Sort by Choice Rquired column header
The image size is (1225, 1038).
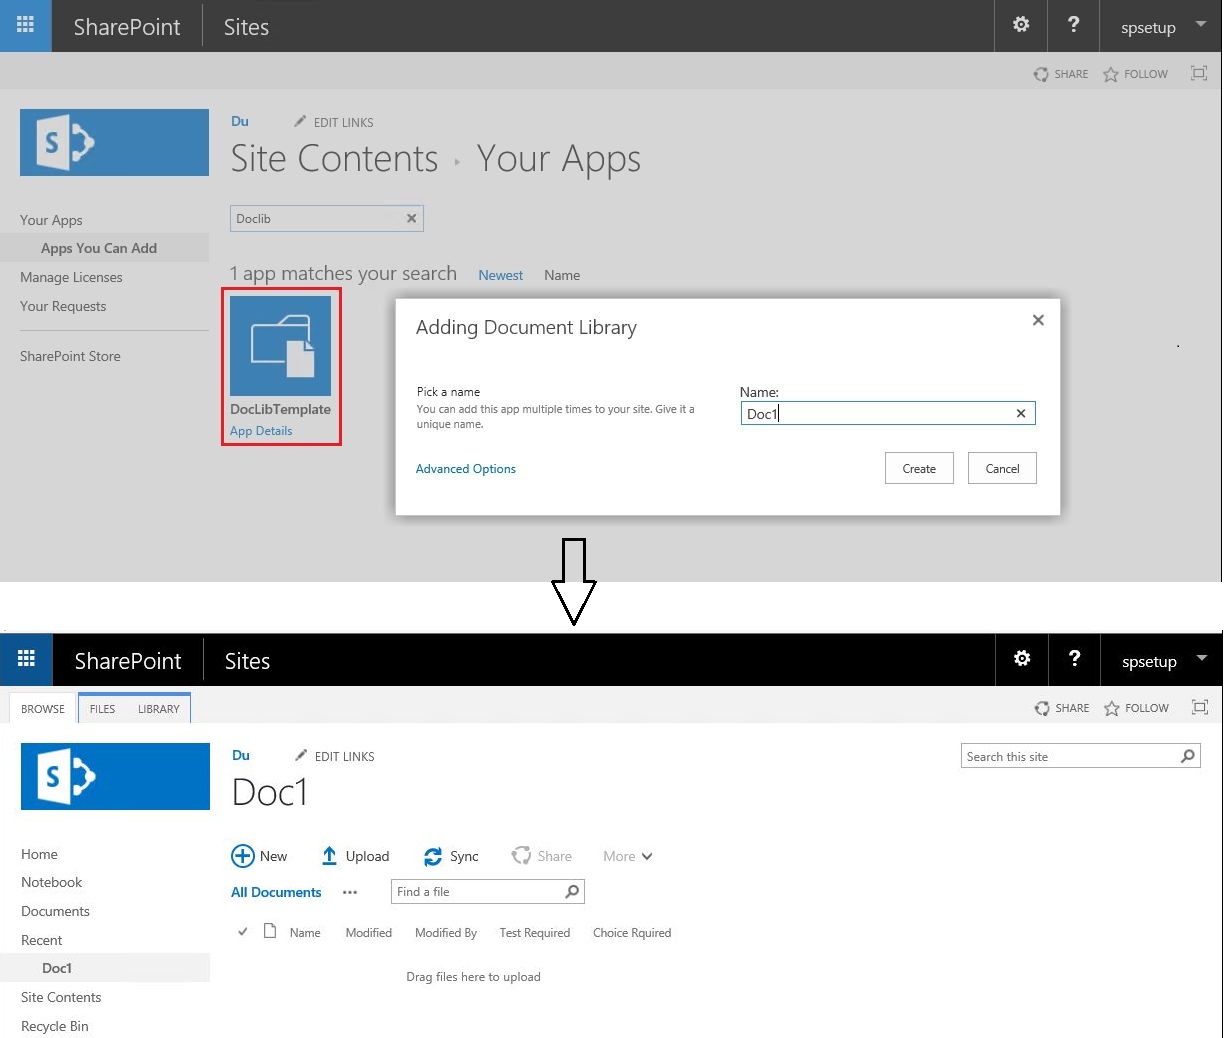tap(632, 933)
